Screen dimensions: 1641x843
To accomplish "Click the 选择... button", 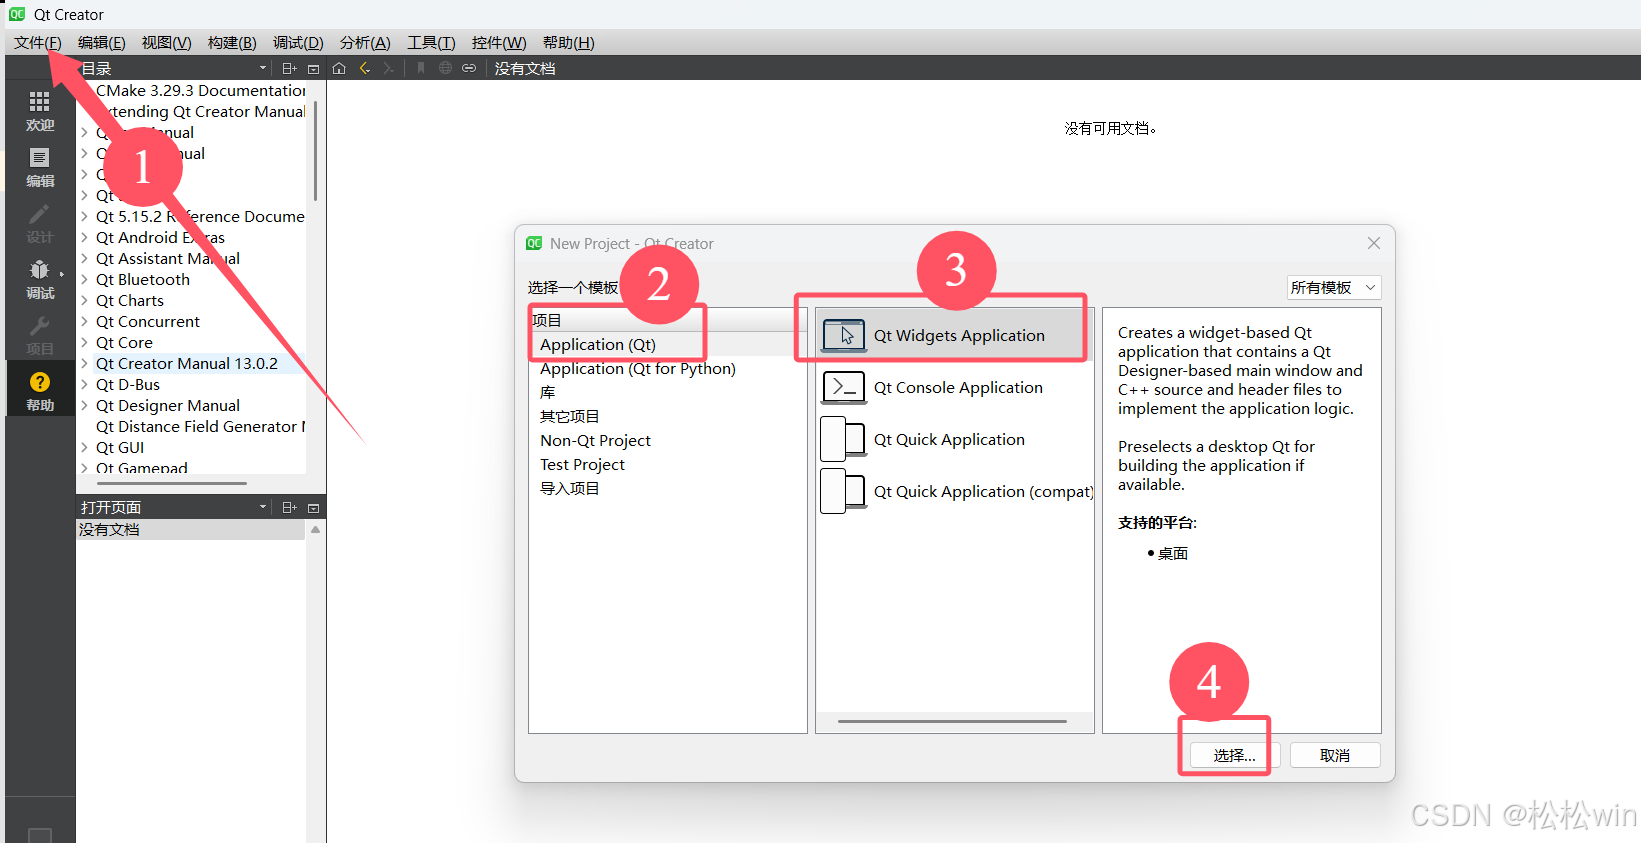I will tap(1234, 755).
